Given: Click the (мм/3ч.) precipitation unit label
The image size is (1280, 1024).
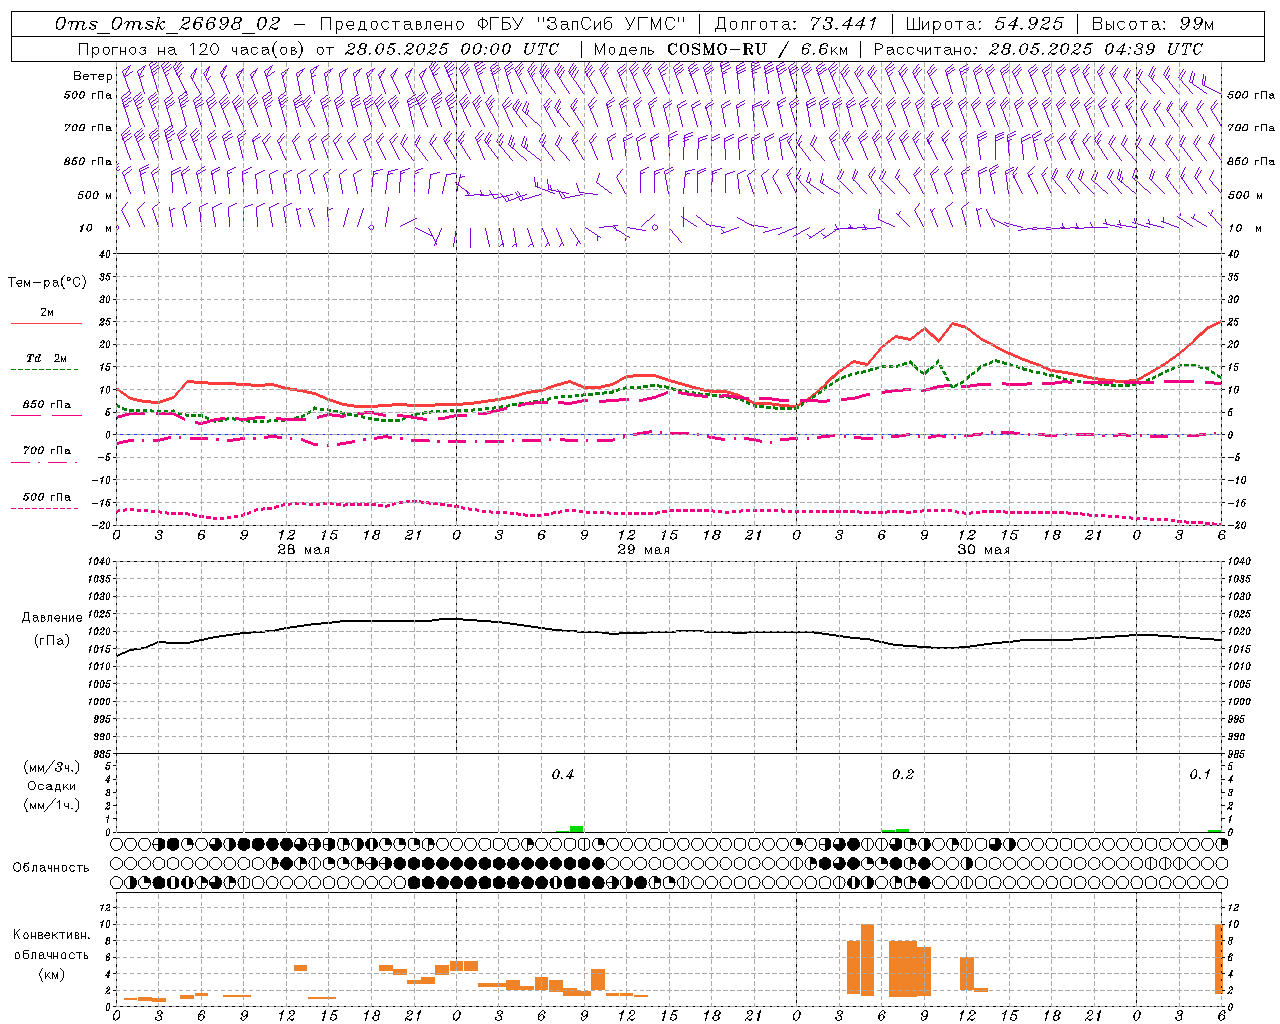Looking at the screenshot, I should [52, 767].
